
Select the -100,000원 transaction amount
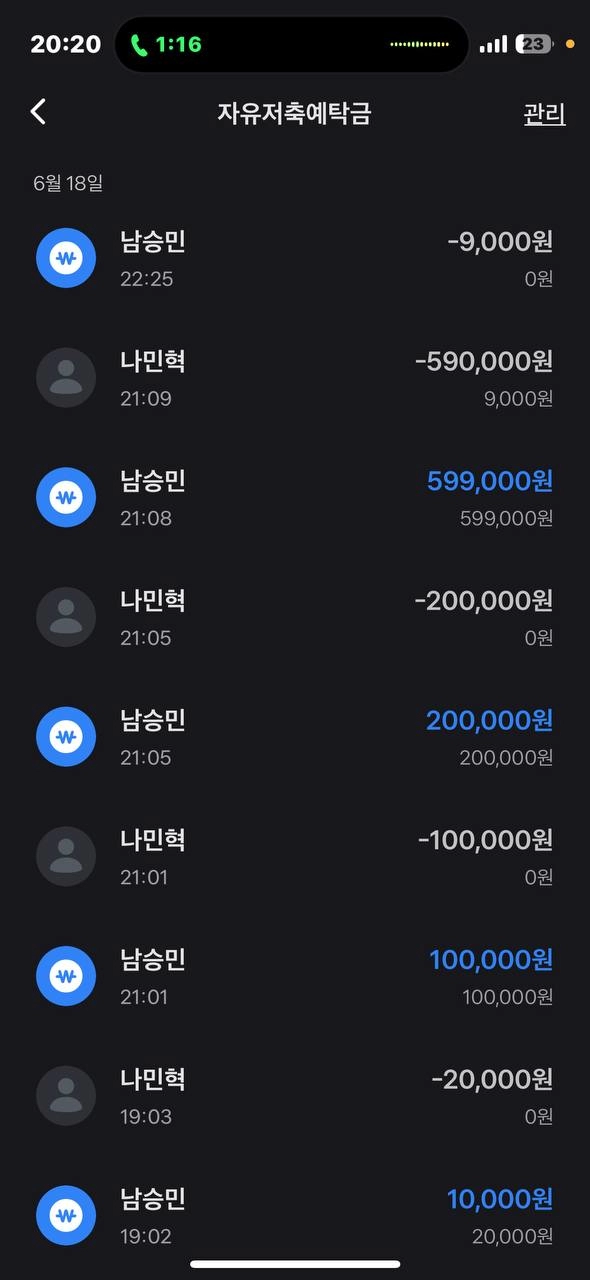485,840
